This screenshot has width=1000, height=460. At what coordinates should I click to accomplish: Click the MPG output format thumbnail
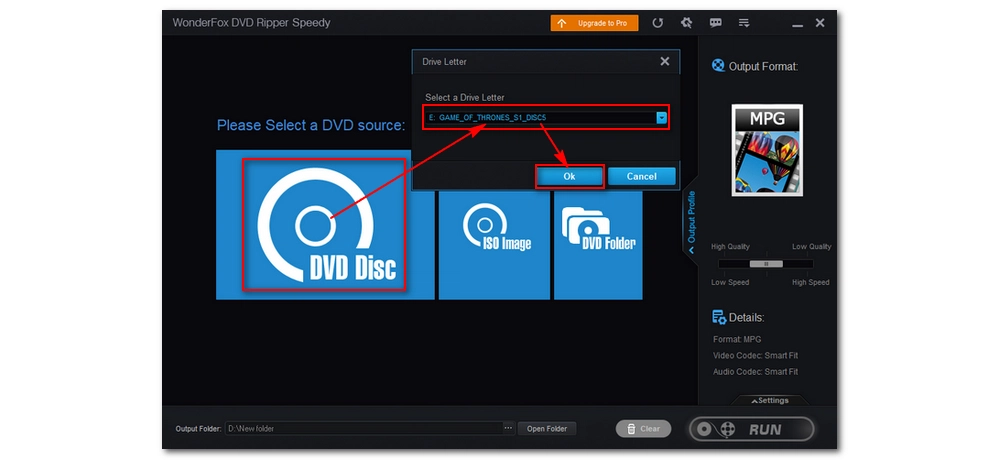tap(767, 150)
